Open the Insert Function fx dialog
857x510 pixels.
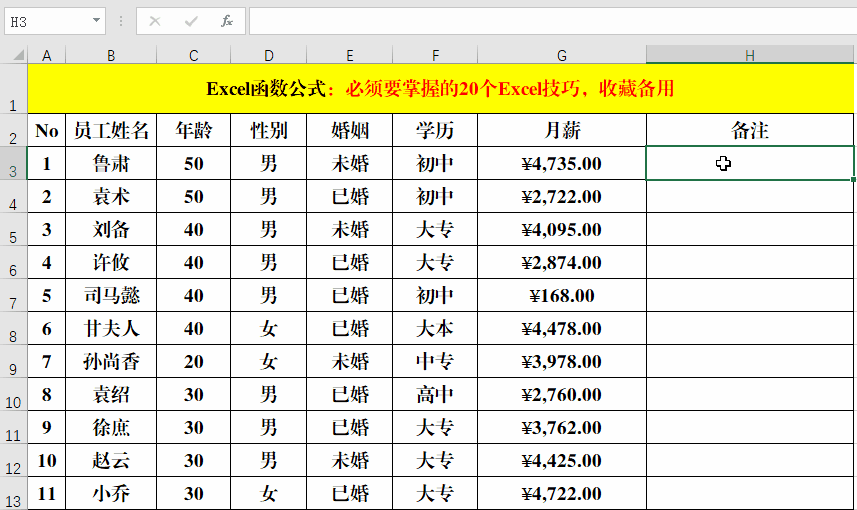coord(227,21)
